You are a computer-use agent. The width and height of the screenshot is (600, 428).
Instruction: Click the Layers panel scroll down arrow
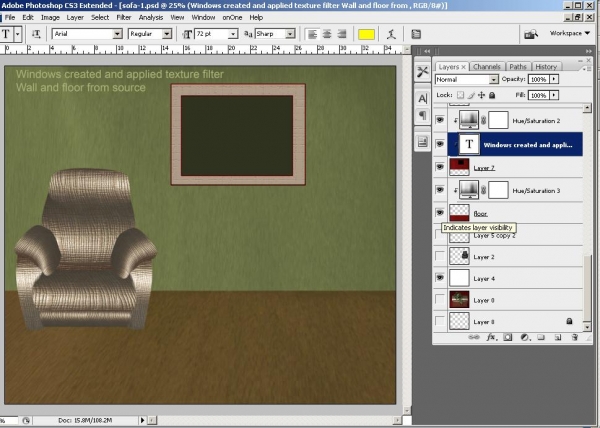point(587,327)
